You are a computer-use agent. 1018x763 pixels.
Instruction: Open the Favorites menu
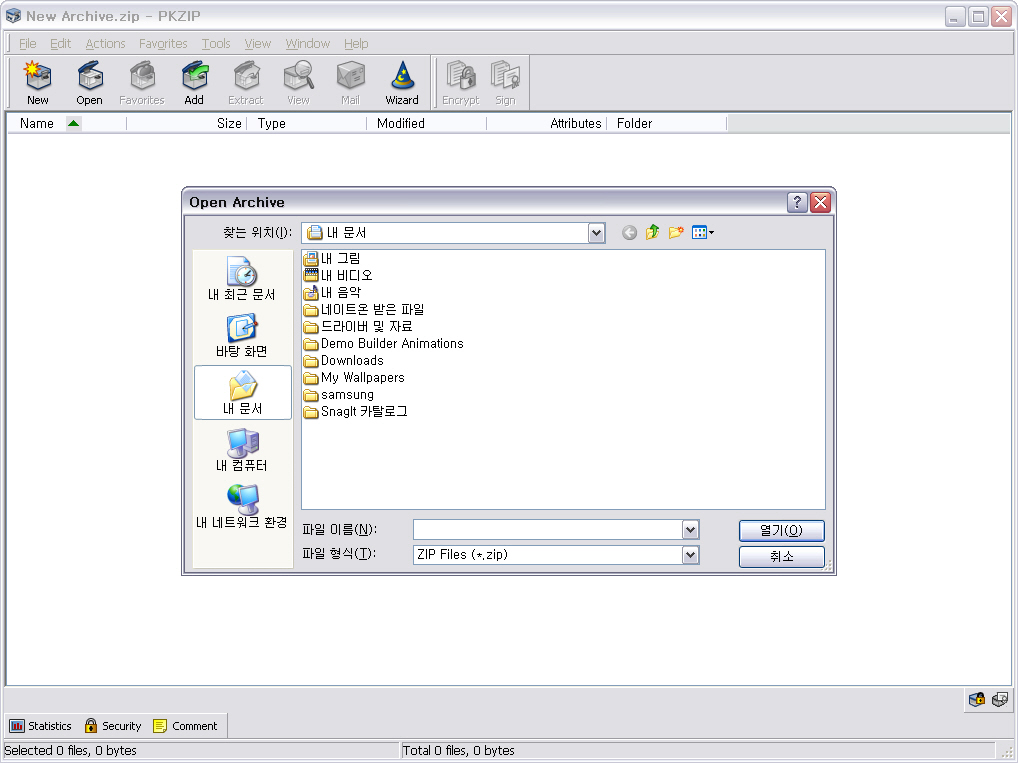163,44
